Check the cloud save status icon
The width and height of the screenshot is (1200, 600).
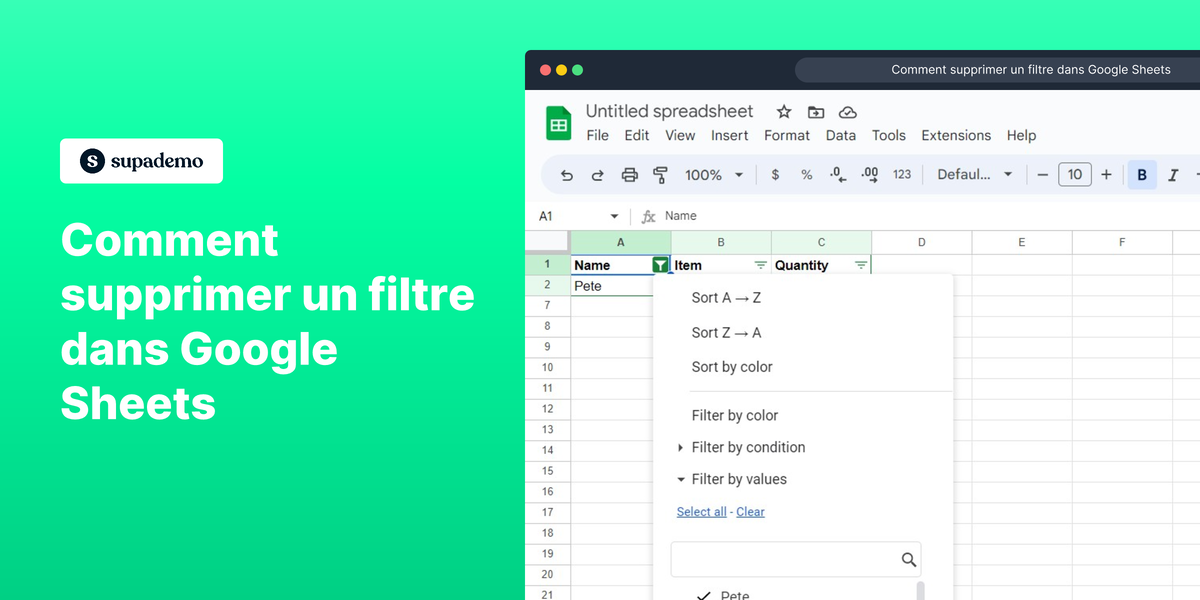848,112
